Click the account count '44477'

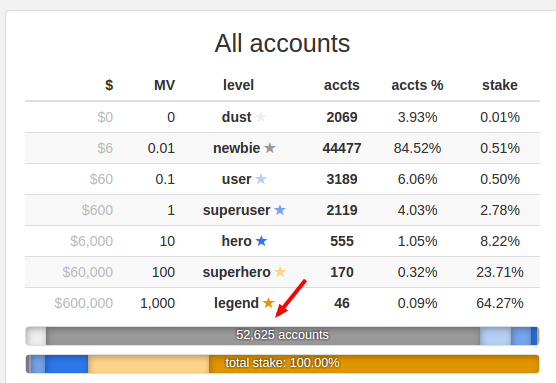pos(342,148)
